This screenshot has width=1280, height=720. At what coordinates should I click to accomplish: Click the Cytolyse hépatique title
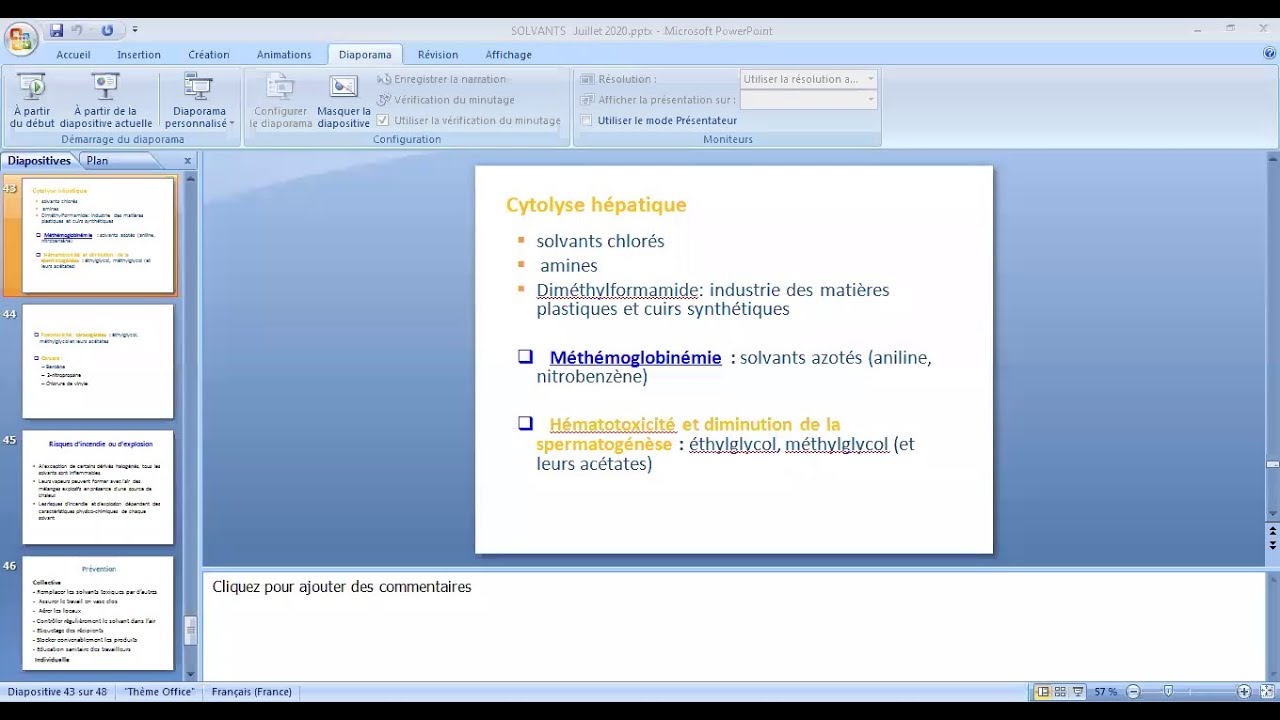[x=596, y=205]
